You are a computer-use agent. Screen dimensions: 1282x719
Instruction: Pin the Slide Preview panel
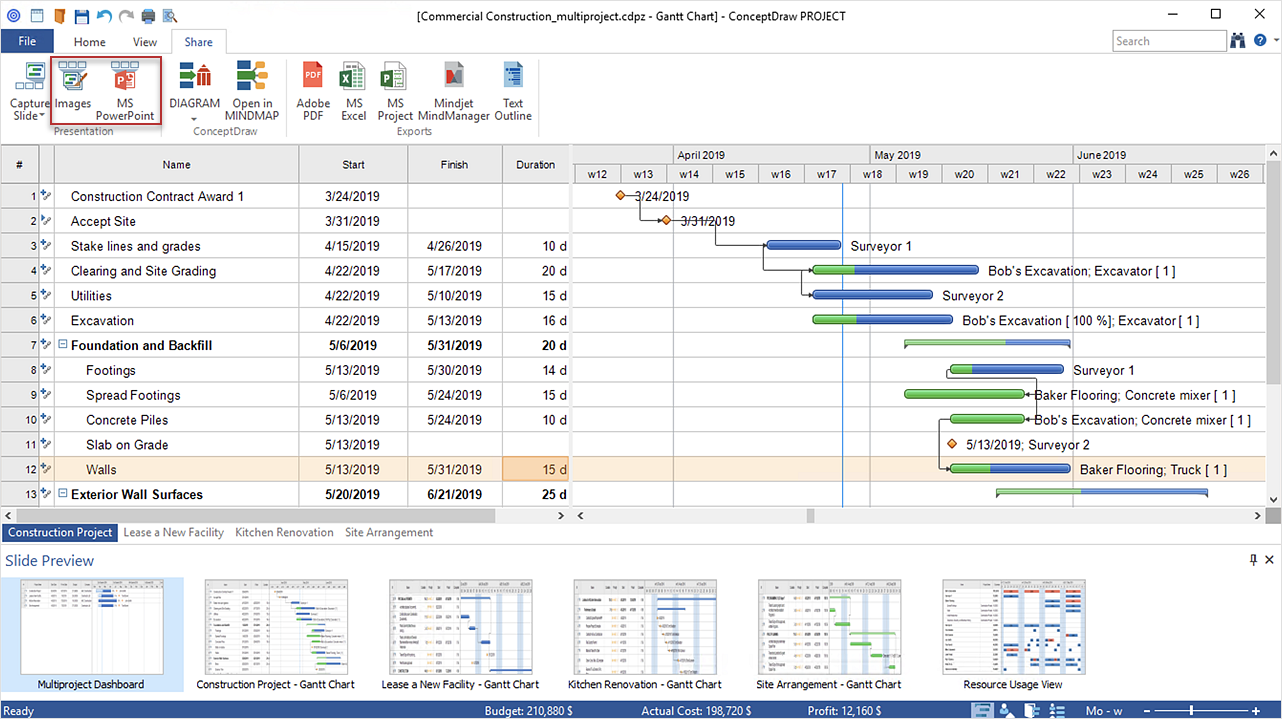coord(1253,560)
